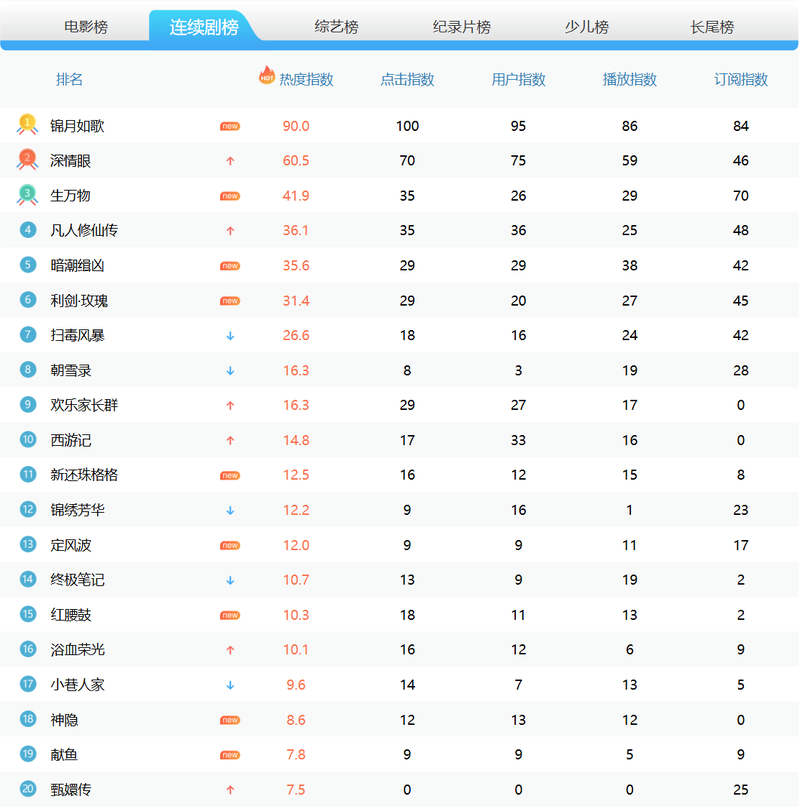Click the new badge for 定风波

click(x=230, y=546)
